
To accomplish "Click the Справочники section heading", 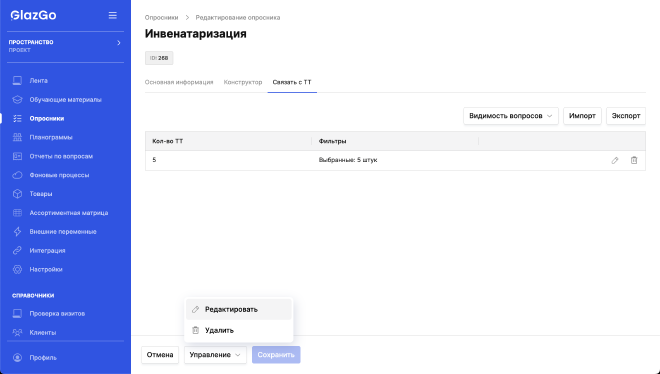I will click(33, 295).
